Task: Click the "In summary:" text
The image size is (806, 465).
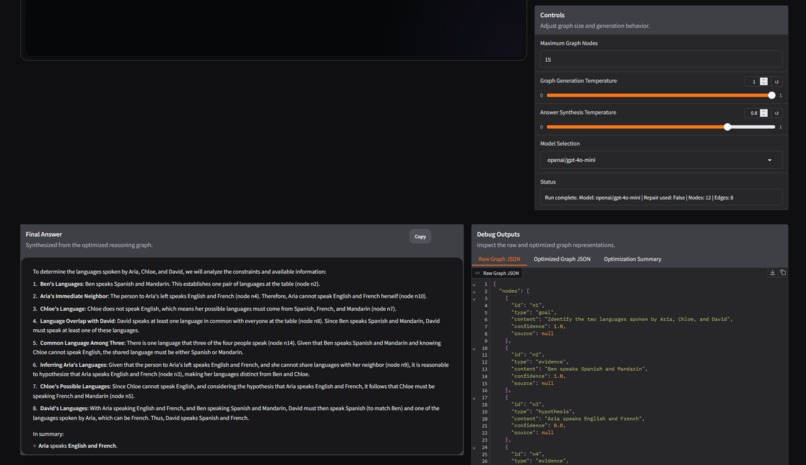Action: pos(48,434)
